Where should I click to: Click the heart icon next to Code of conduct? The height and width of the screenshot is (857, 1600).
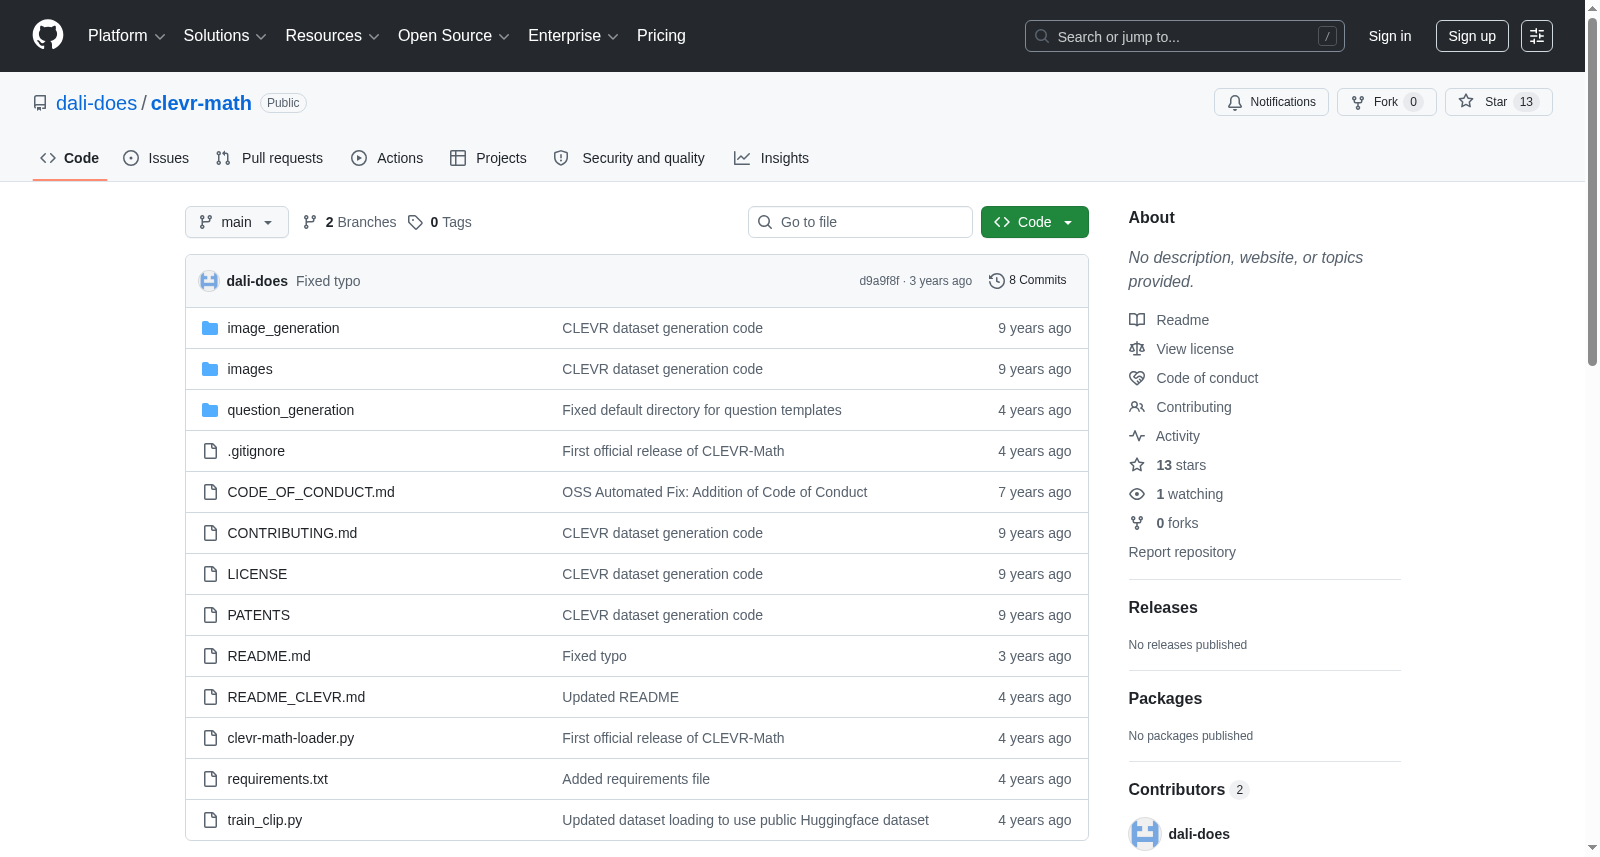coord(1137,378)
